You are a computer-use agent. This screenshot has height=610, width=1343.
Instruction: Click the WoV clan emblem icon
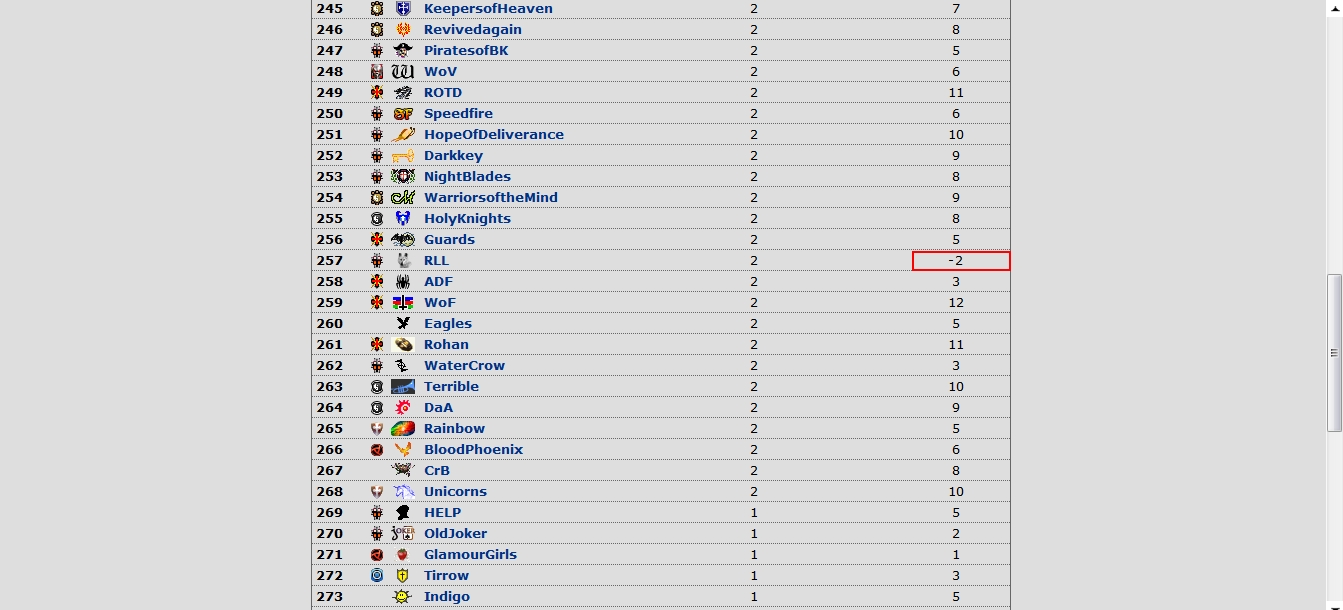403,72
